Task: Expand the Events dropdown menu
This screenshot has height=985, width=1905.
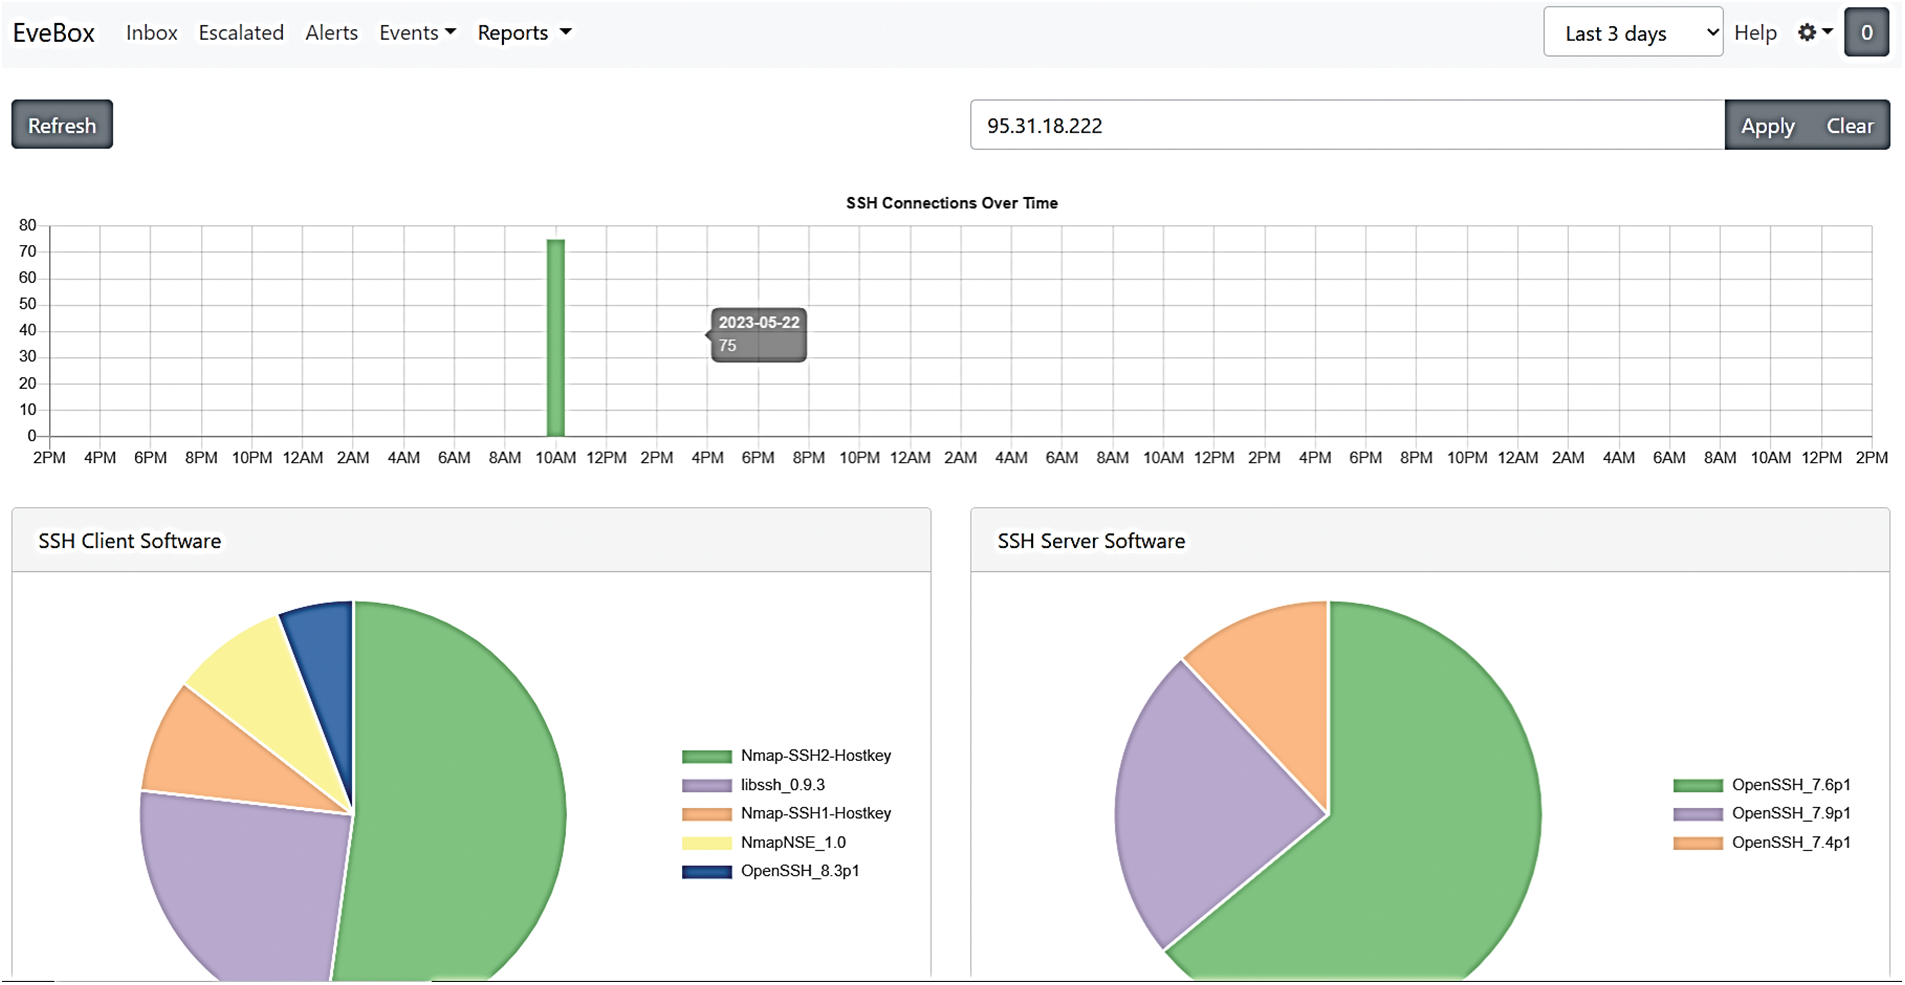Action: tap(417, 33)
